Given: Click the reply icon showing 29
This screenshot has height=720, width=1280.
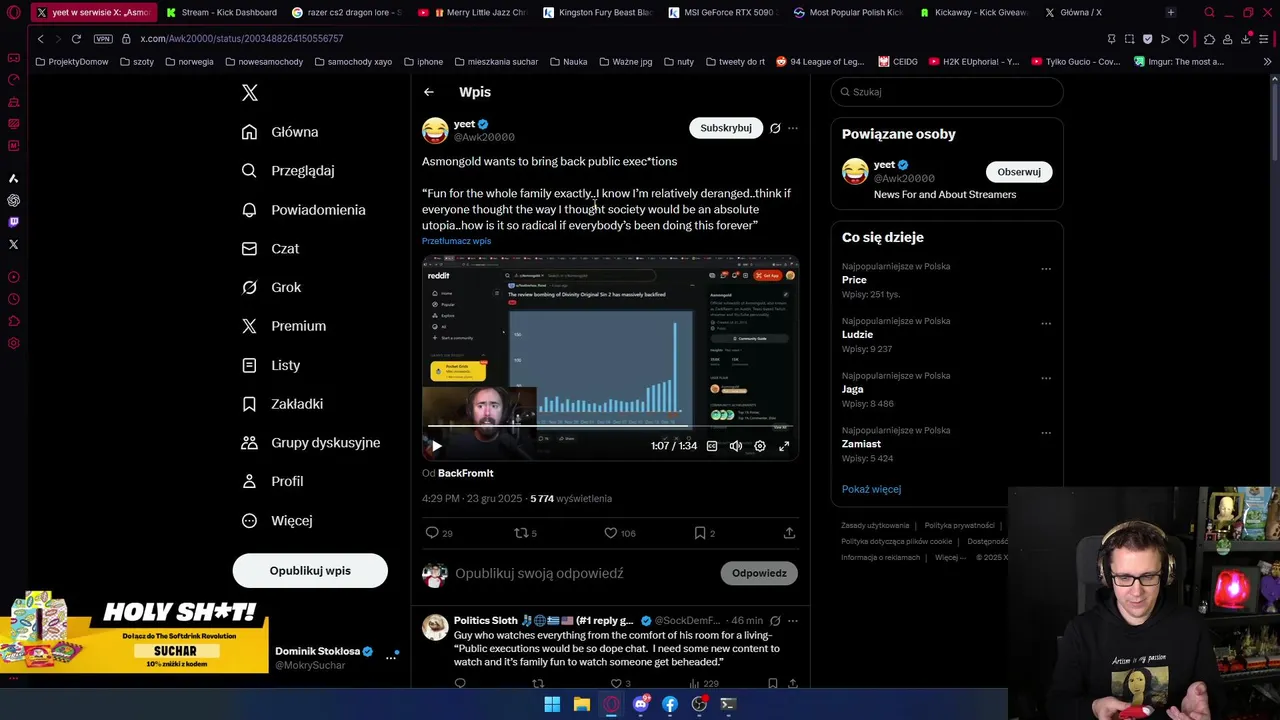Looking at the screenshot, I should click(x=439, y=533).
